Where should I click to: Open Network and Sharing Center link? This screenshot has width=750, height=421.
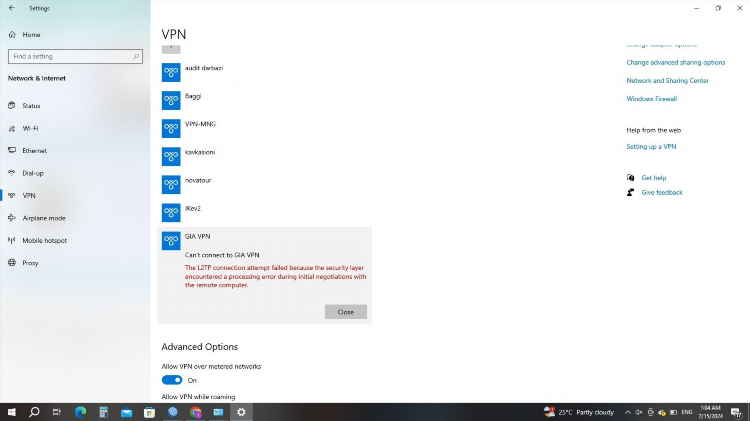[x=668, y=81]
